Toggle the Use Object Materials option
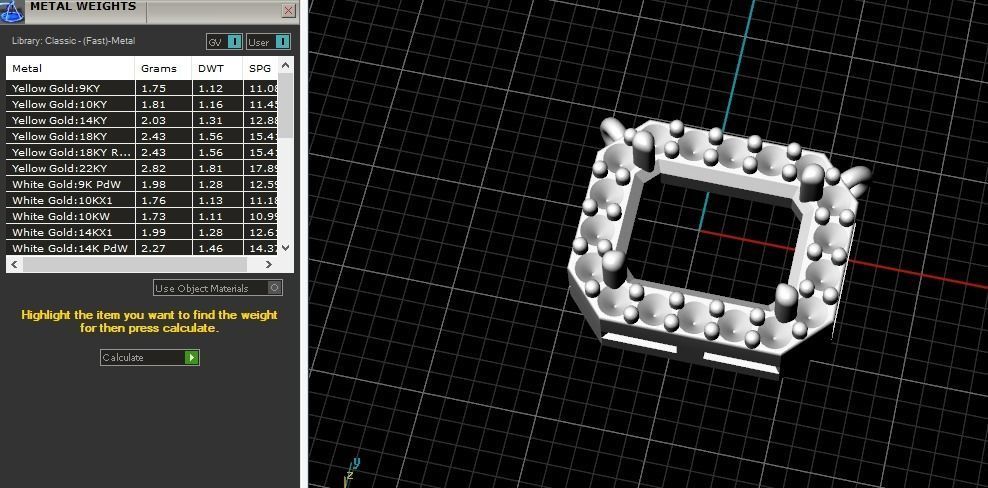988x488 pixels. click(x=218, y=288)
